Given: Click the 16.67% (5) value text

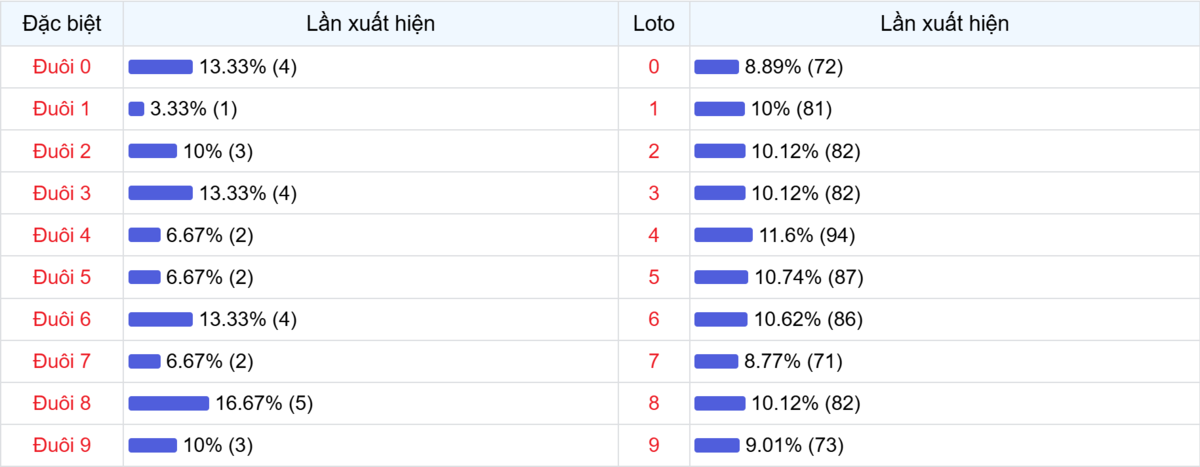Looking at the screenshot, I should click(x=264, y=403).
